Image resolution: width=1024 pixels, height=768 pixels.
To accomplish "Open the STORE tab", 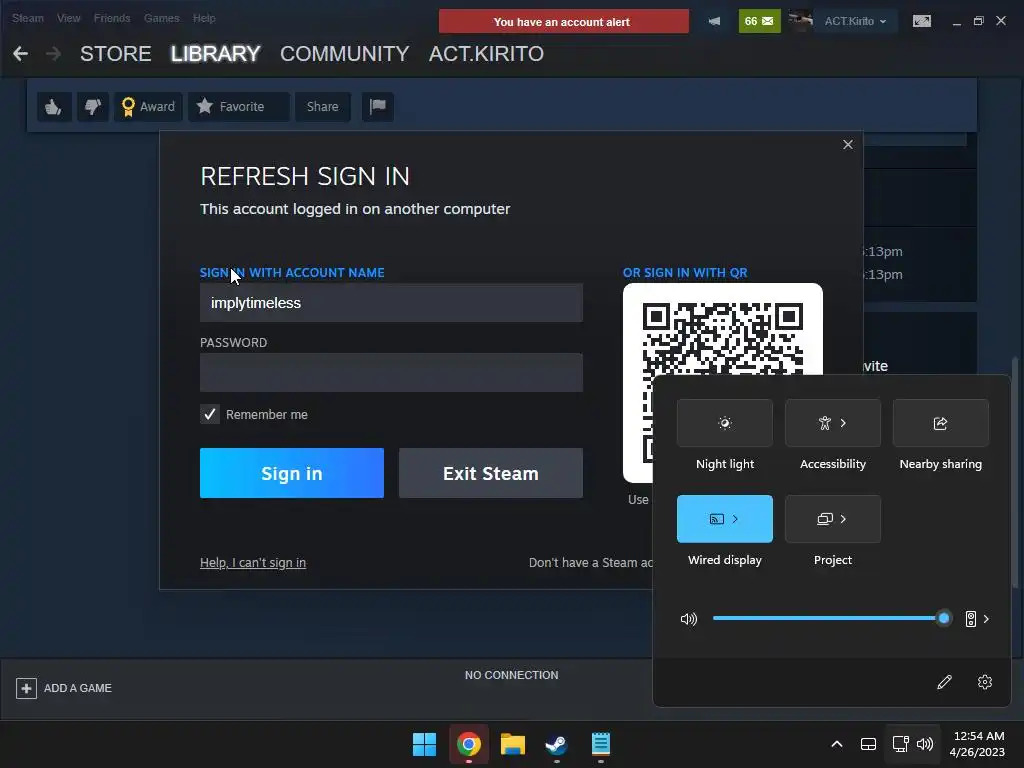I will pyautogui.click(x=116, y=54).
